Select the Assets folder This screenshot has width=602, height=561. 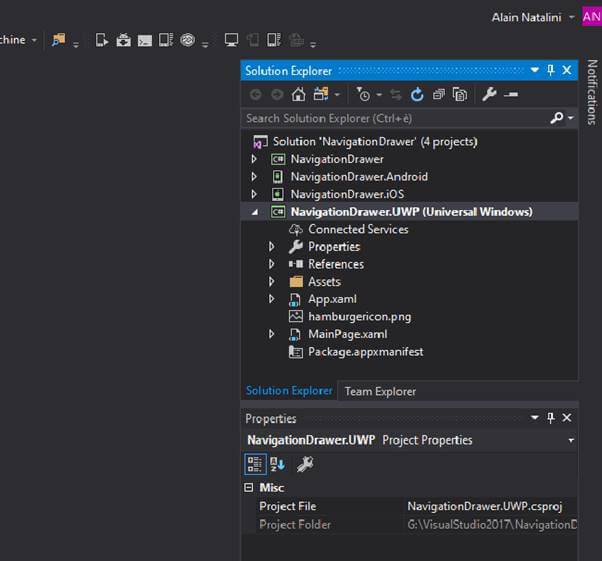point(324,281)
